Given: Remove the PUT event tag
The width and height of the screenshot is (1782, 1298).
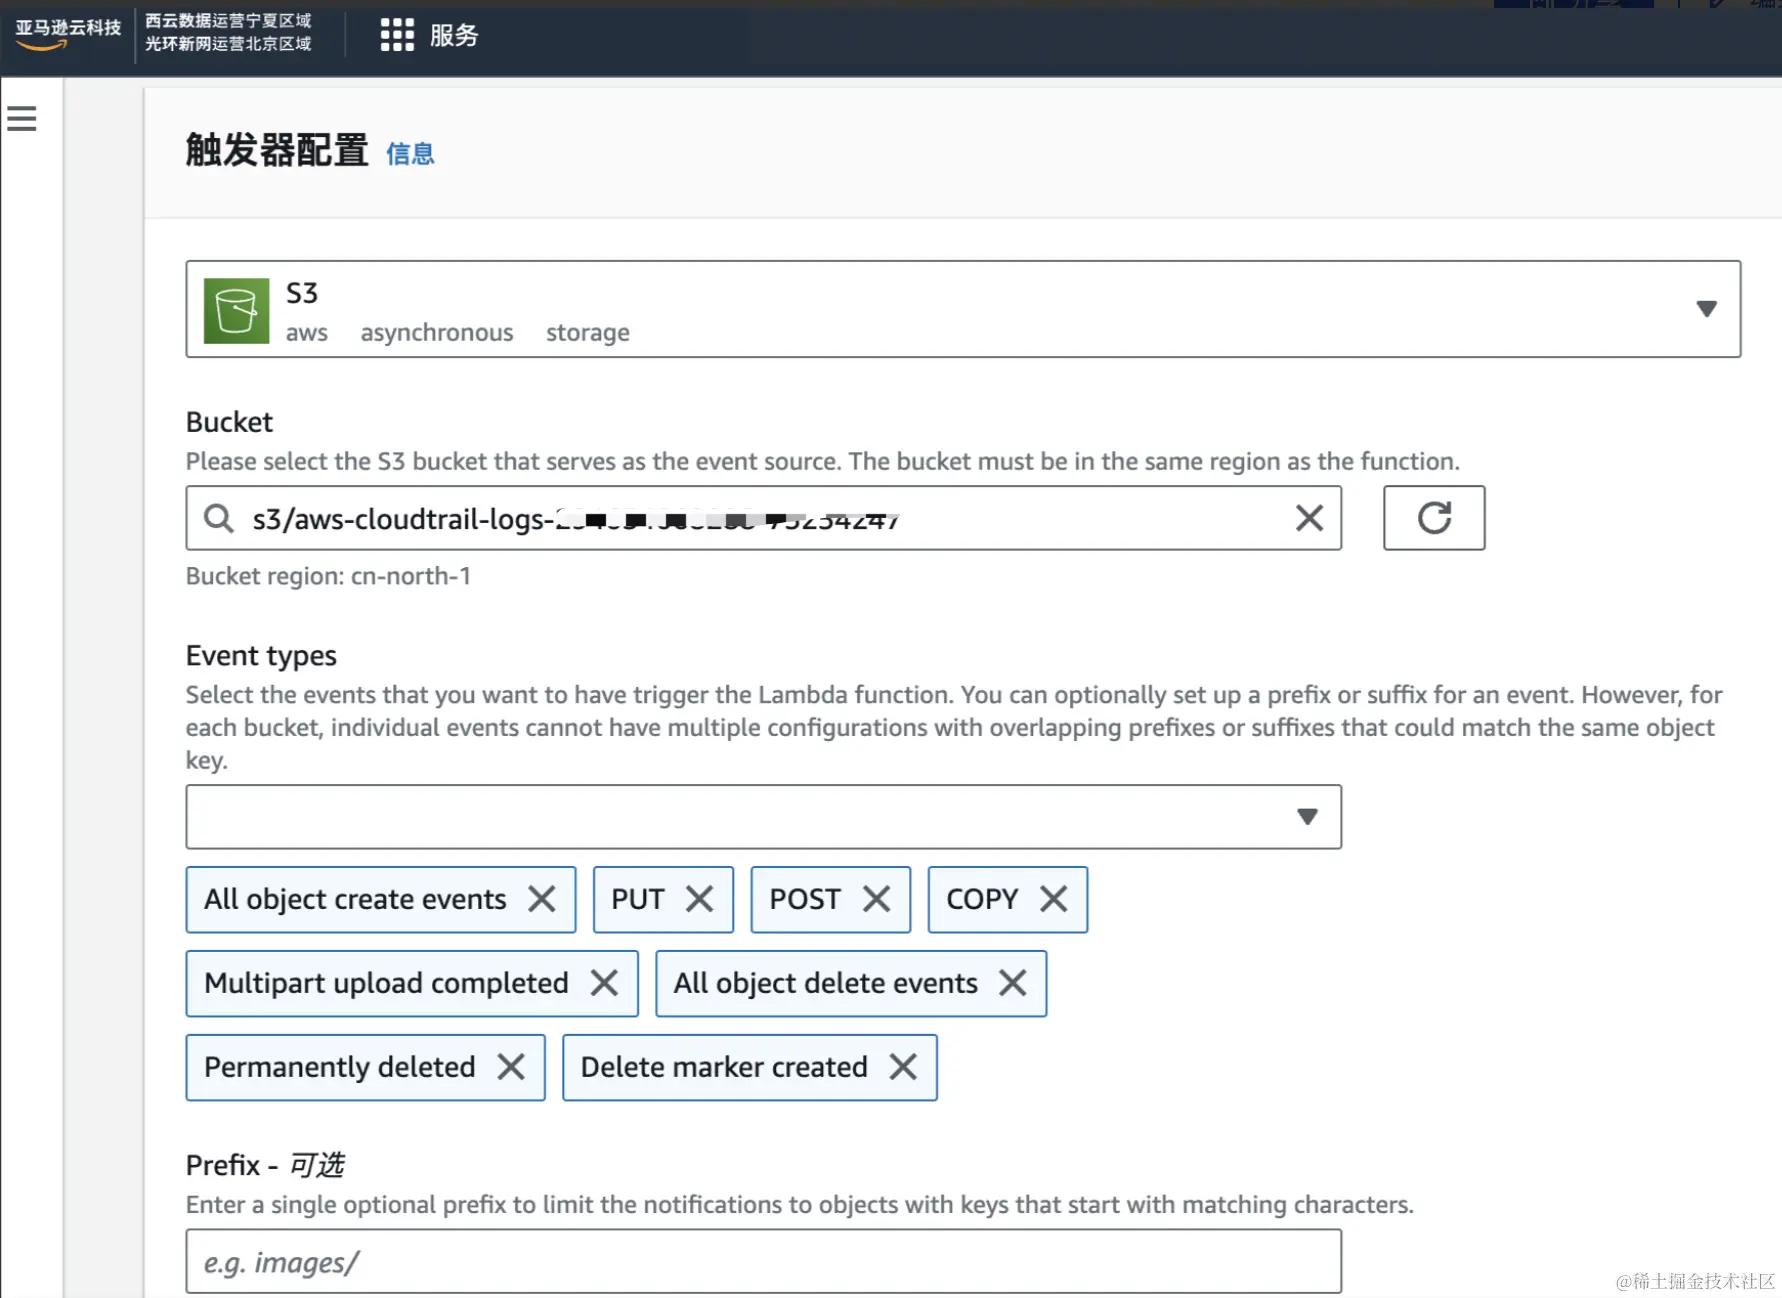Looking at the screenshot, I should click(x=700, y=899).
